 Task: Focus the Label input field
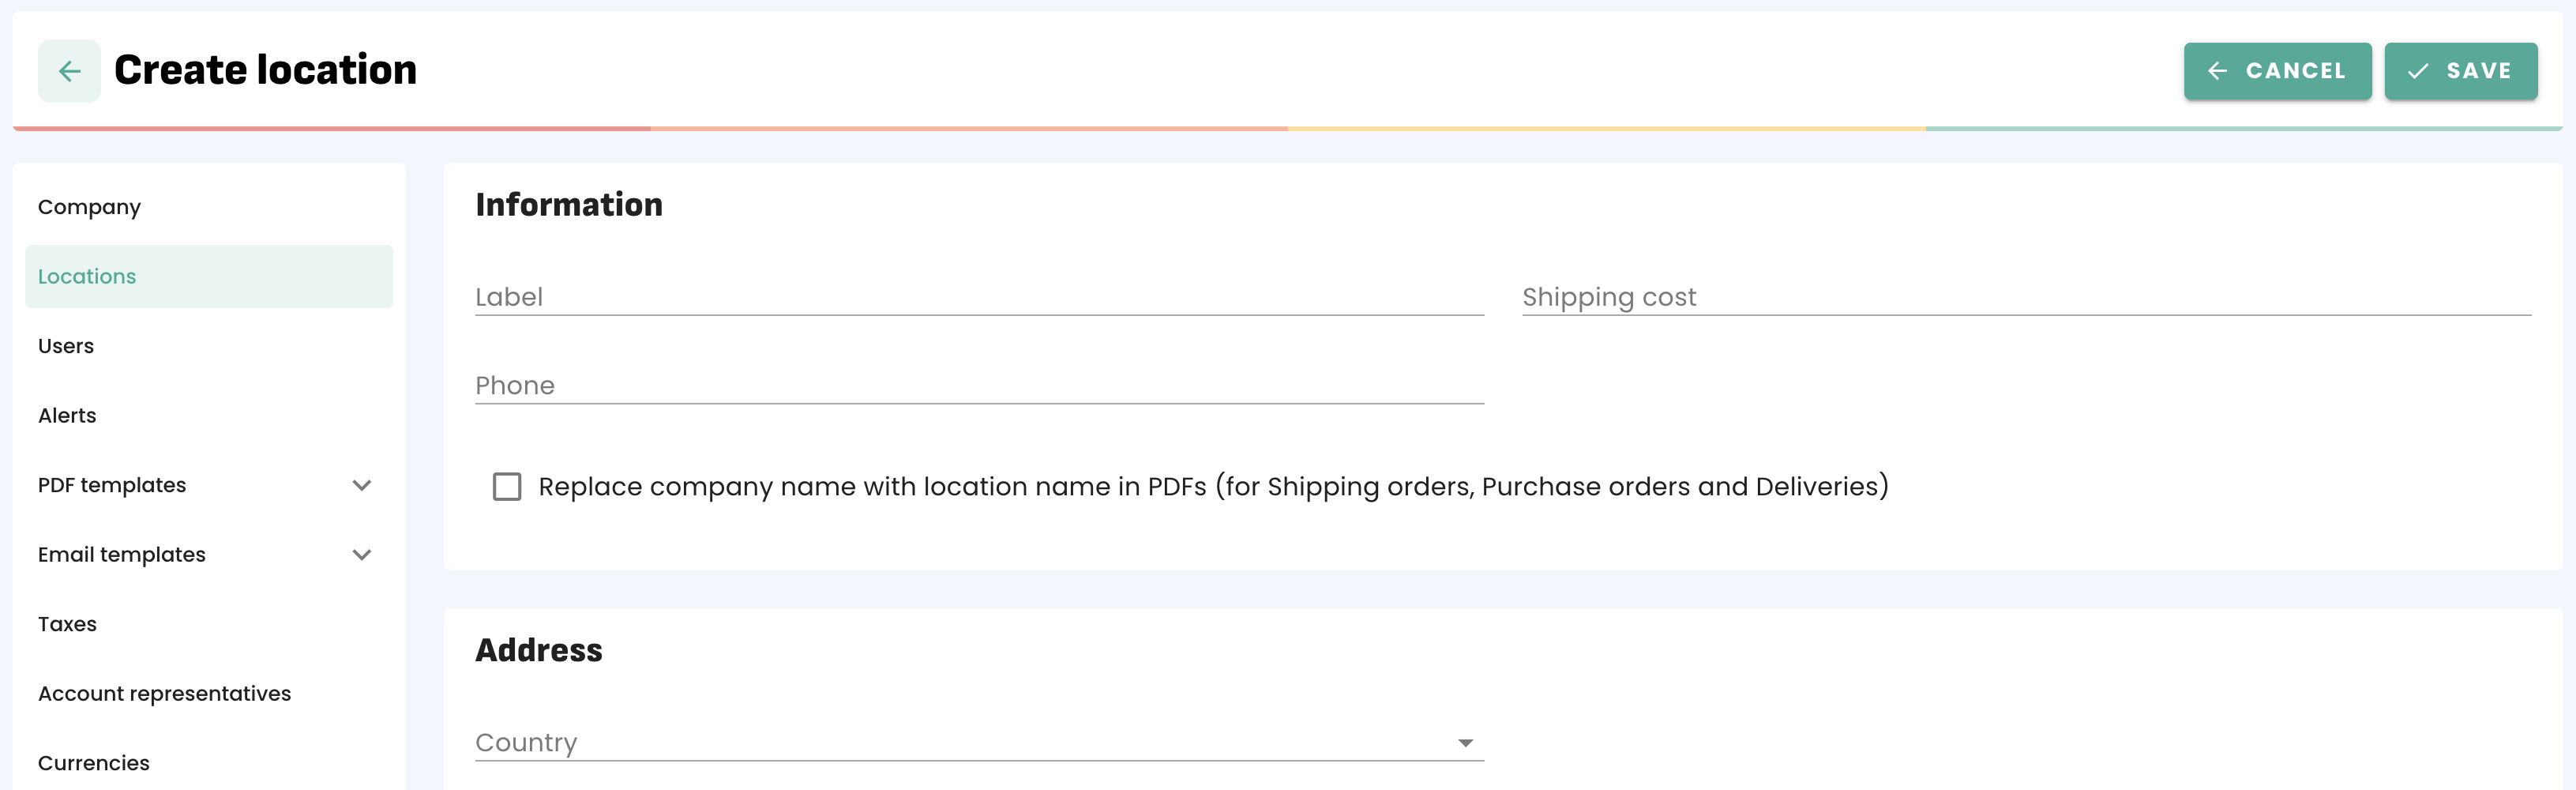(x=978, y=297)
